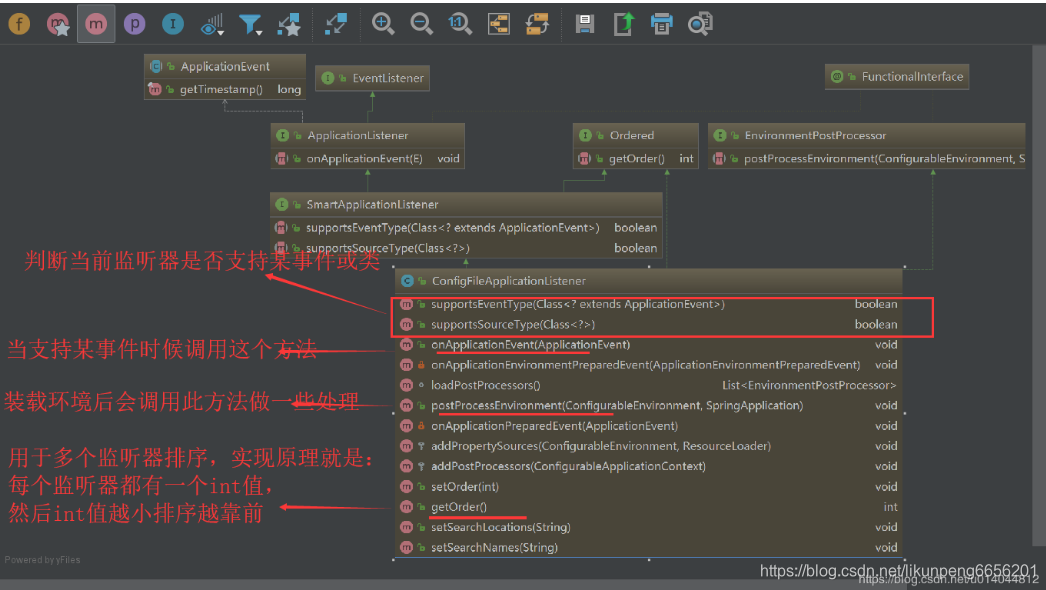Image resolution: width=1046 pixels, height=590 pixels.
Task: Click supportsEventType in the SmartApplicationListener node
Action: (x=466, y=228)
